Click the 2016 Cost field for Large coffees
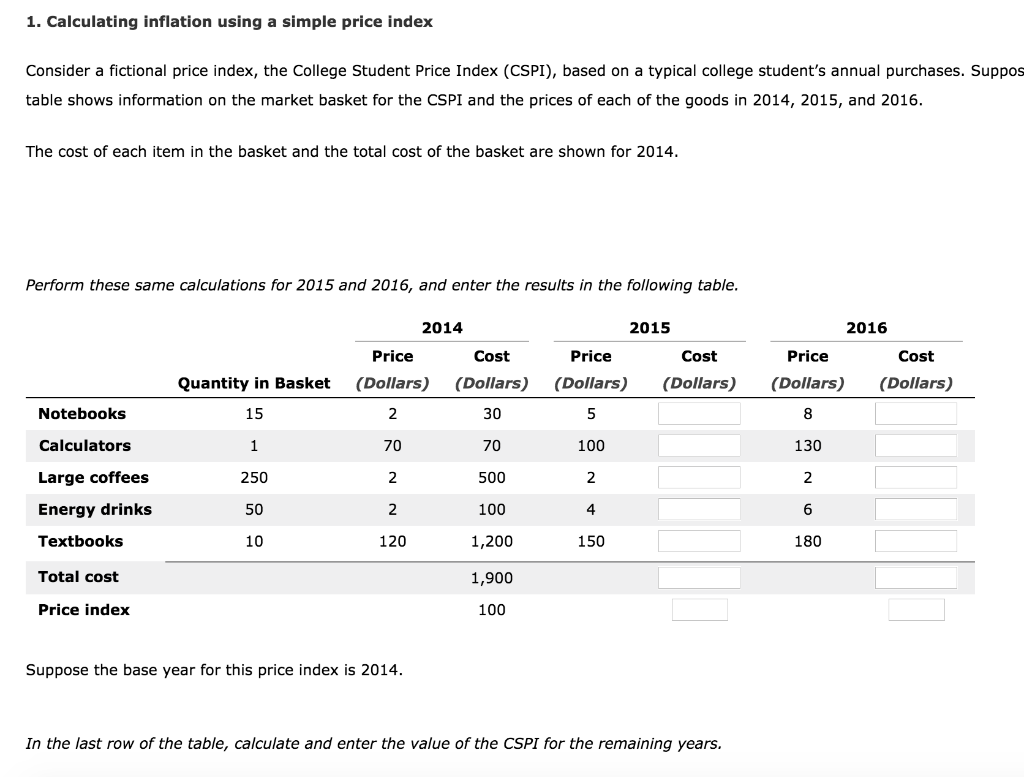1024x777 pixels. pyautogui.click(x=916, y=477)
